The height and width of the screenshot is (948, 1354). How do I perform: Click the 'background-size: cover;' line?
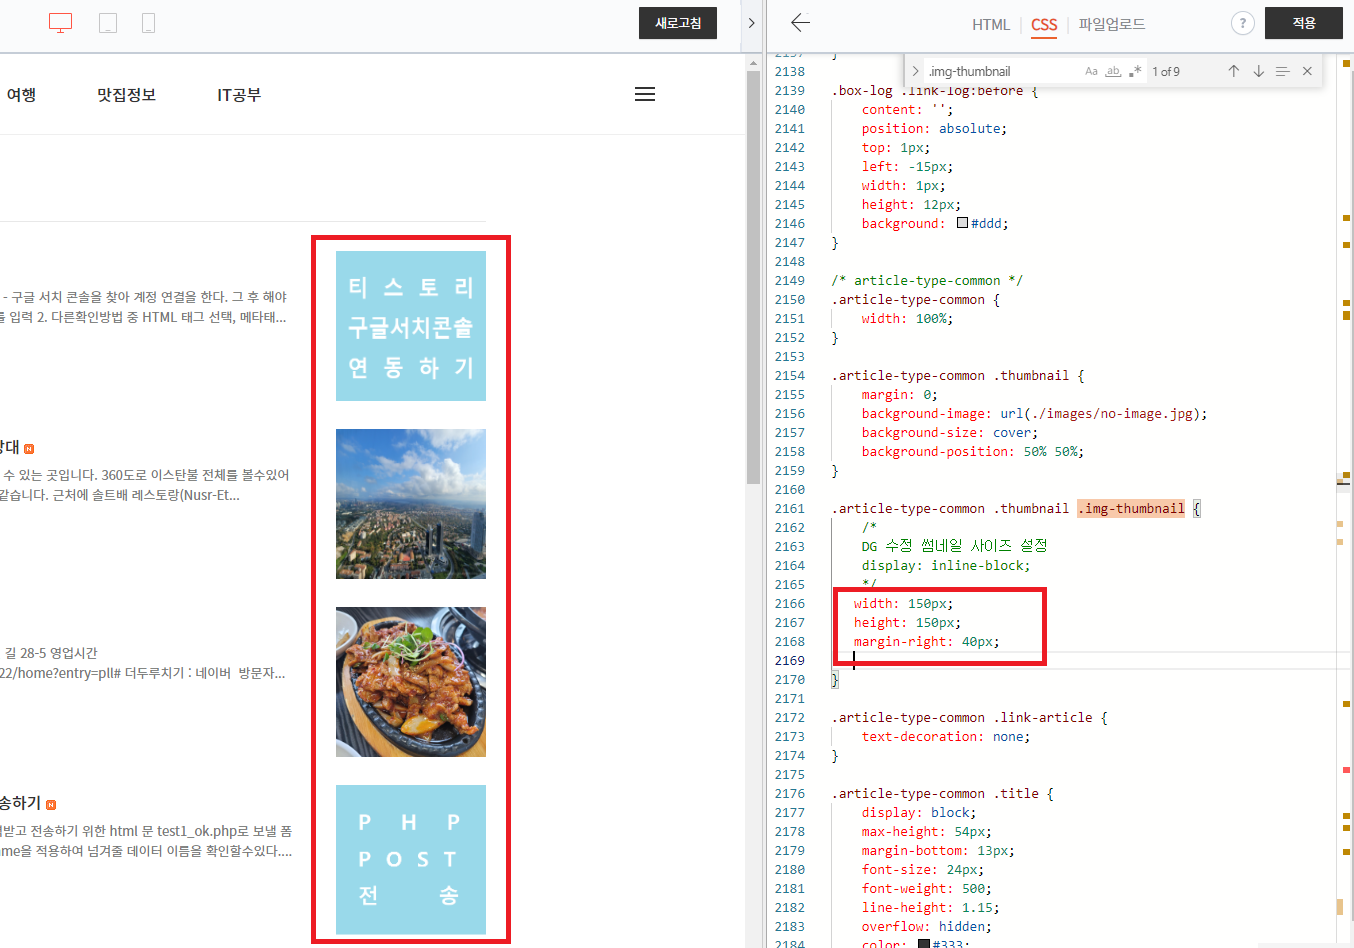(x=950, y=433)
